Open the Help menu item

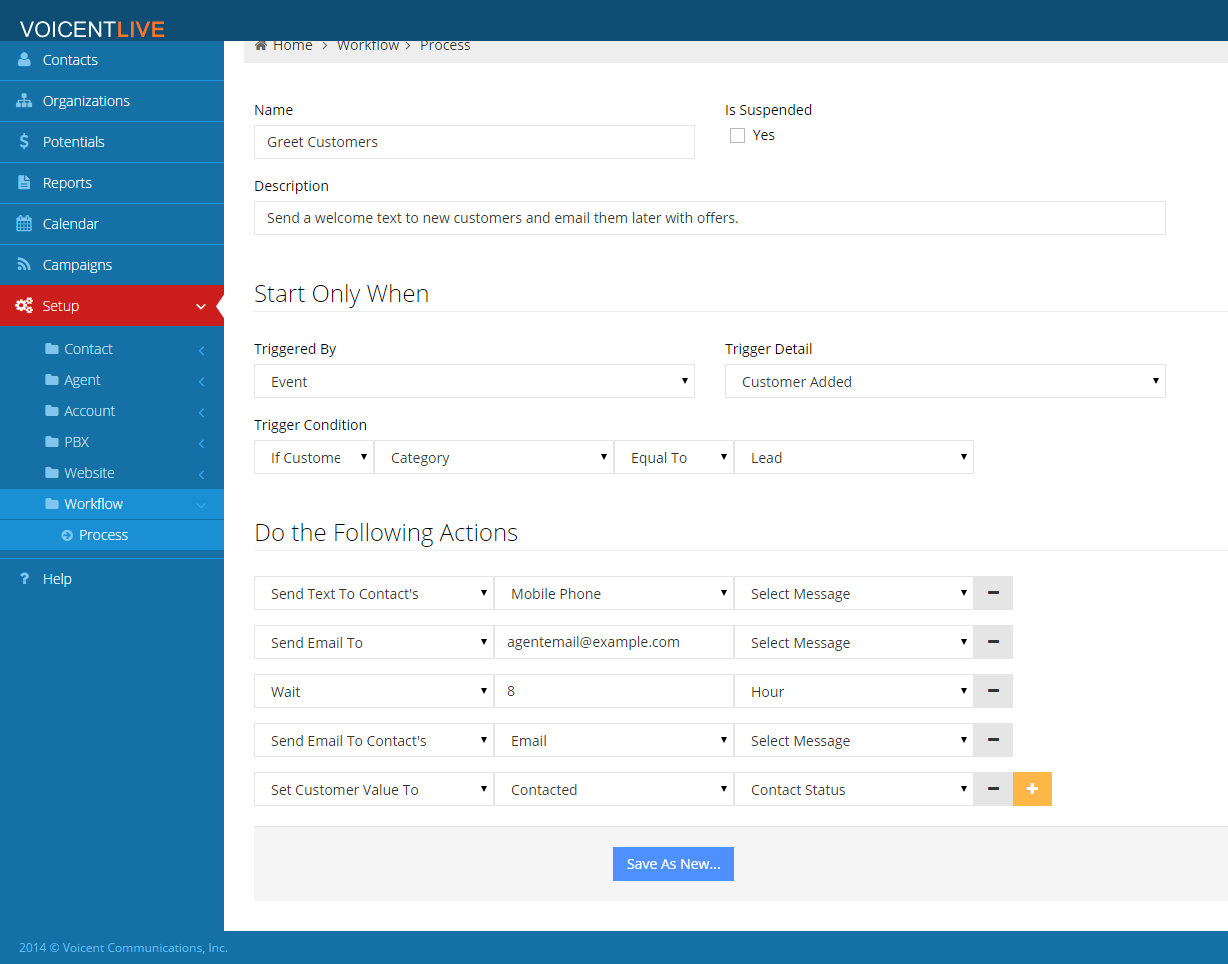point(112,579)
